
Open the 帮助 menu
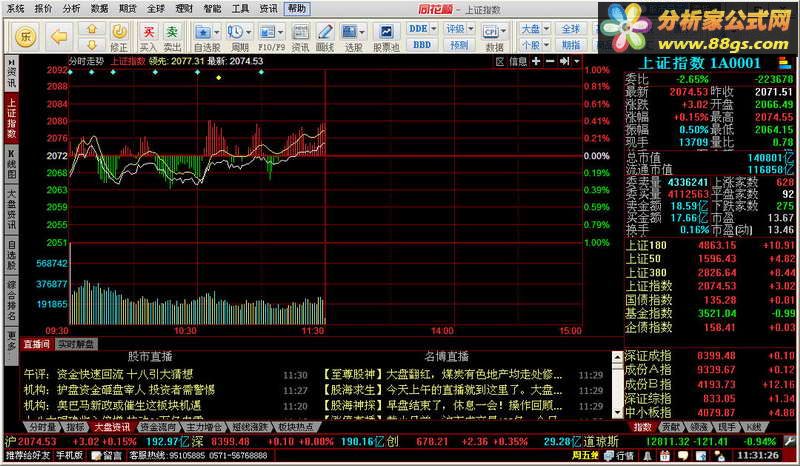297,9
